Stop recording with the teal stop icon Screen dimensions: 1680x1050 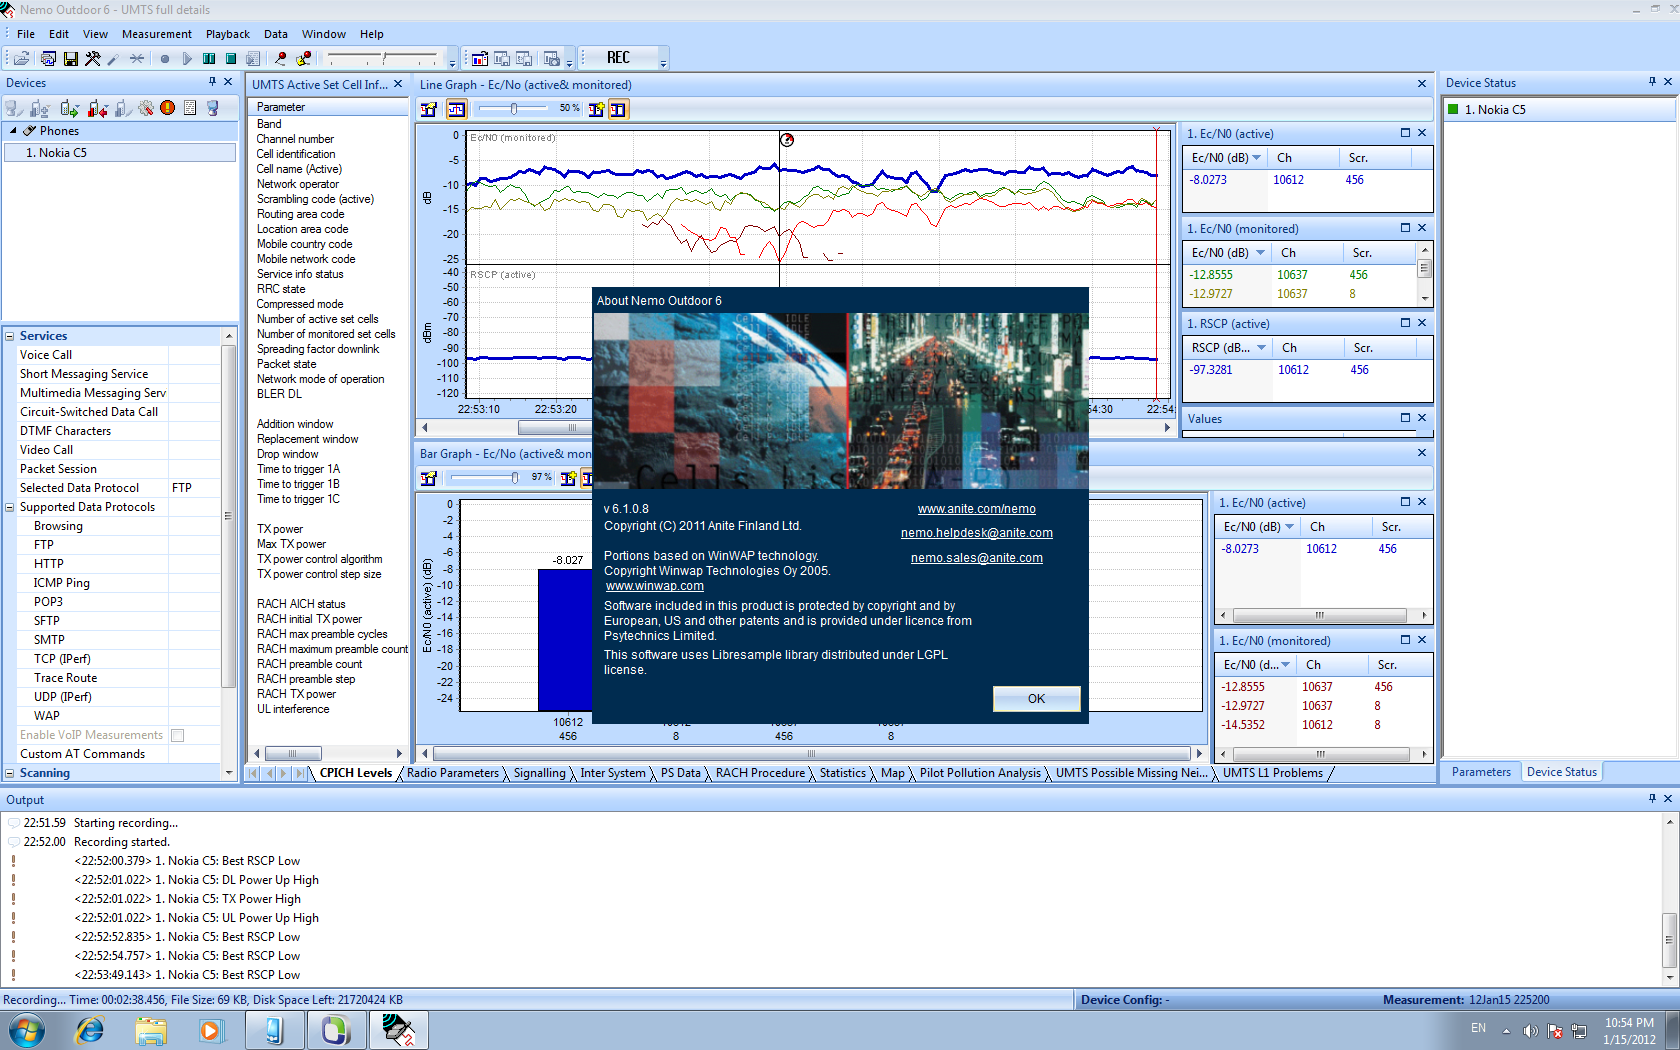click(x=231, y=59)
